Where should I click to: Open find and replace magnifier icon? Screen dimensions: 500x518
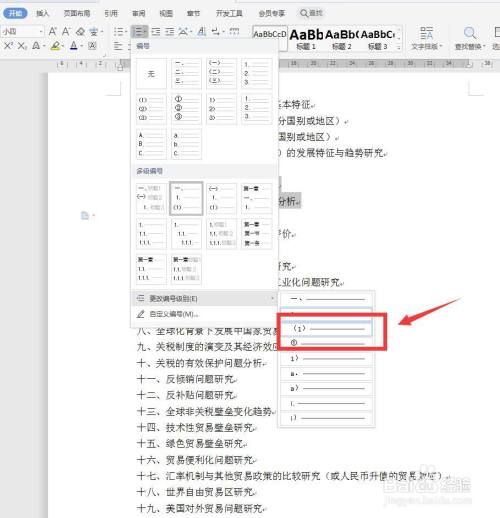[x=469, y=33]
